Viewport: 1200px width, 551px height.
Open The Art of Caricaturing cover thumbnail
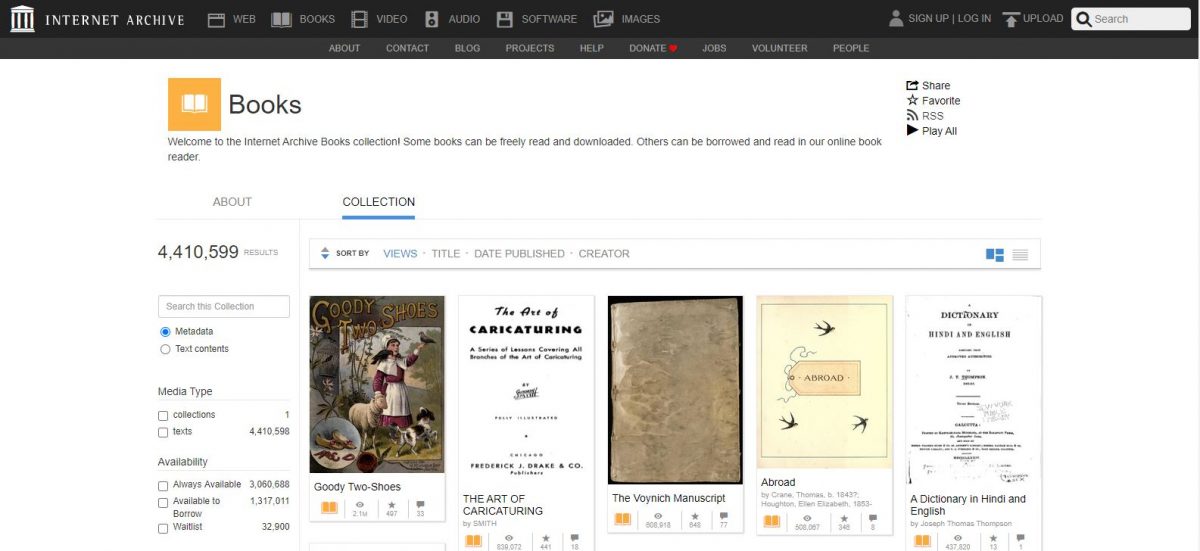[x=526, y=390]
